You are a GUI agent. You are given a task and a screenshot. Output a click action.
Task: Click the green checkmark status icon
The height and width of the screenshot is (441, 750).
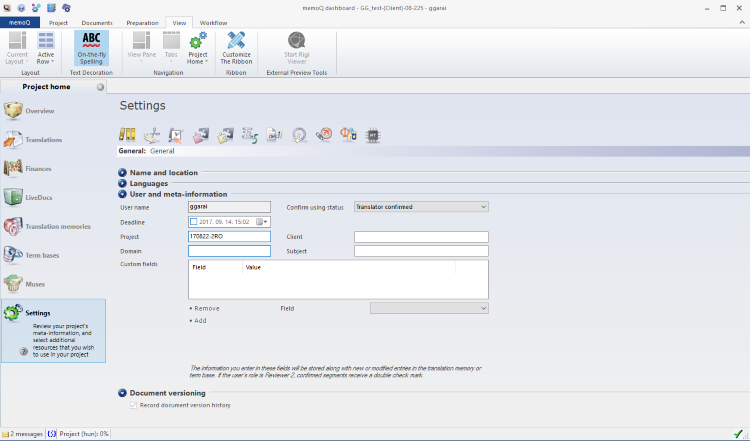(737, 433)
